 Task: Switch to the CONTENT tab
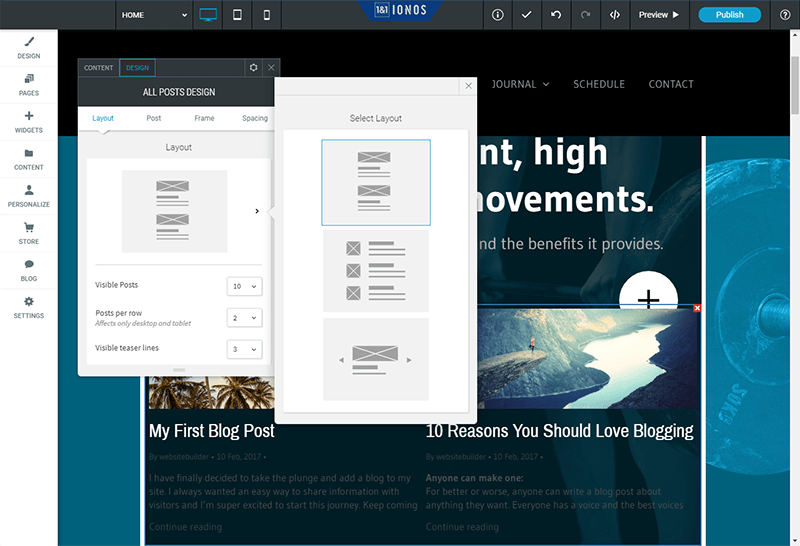coord(98,67)
